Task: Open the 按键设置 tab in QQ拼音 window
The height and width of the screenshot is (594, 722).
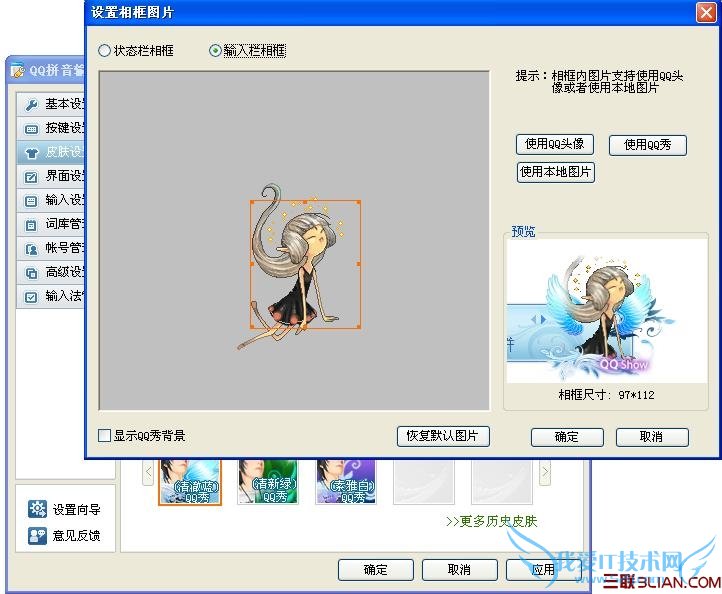Action: point(51,128)
